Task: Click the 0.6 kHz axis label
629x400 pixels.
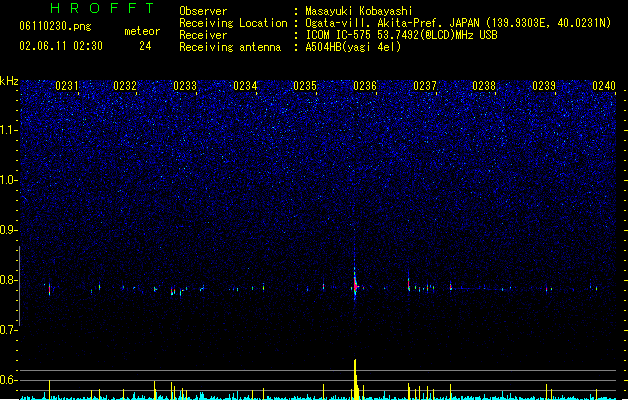Action: [8, 380]
